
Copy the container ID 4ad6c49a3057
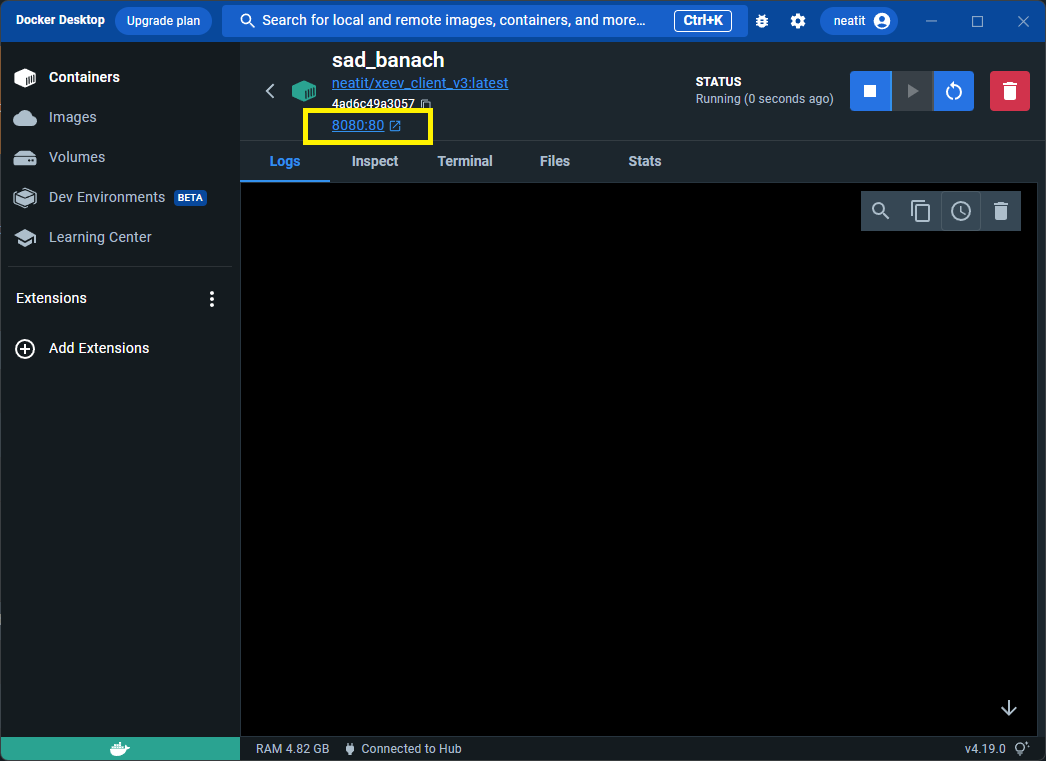click(426, 104)
